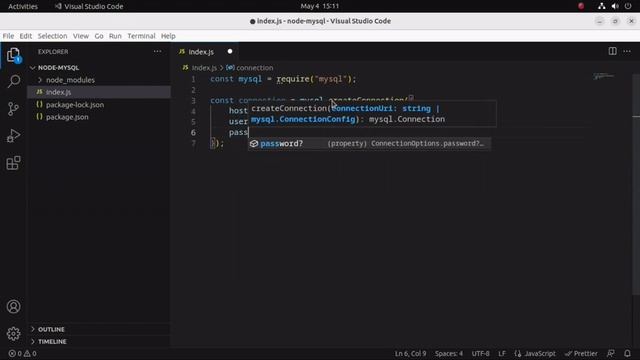
Task: Open editor more actions menu
Action: coord(627,51)
